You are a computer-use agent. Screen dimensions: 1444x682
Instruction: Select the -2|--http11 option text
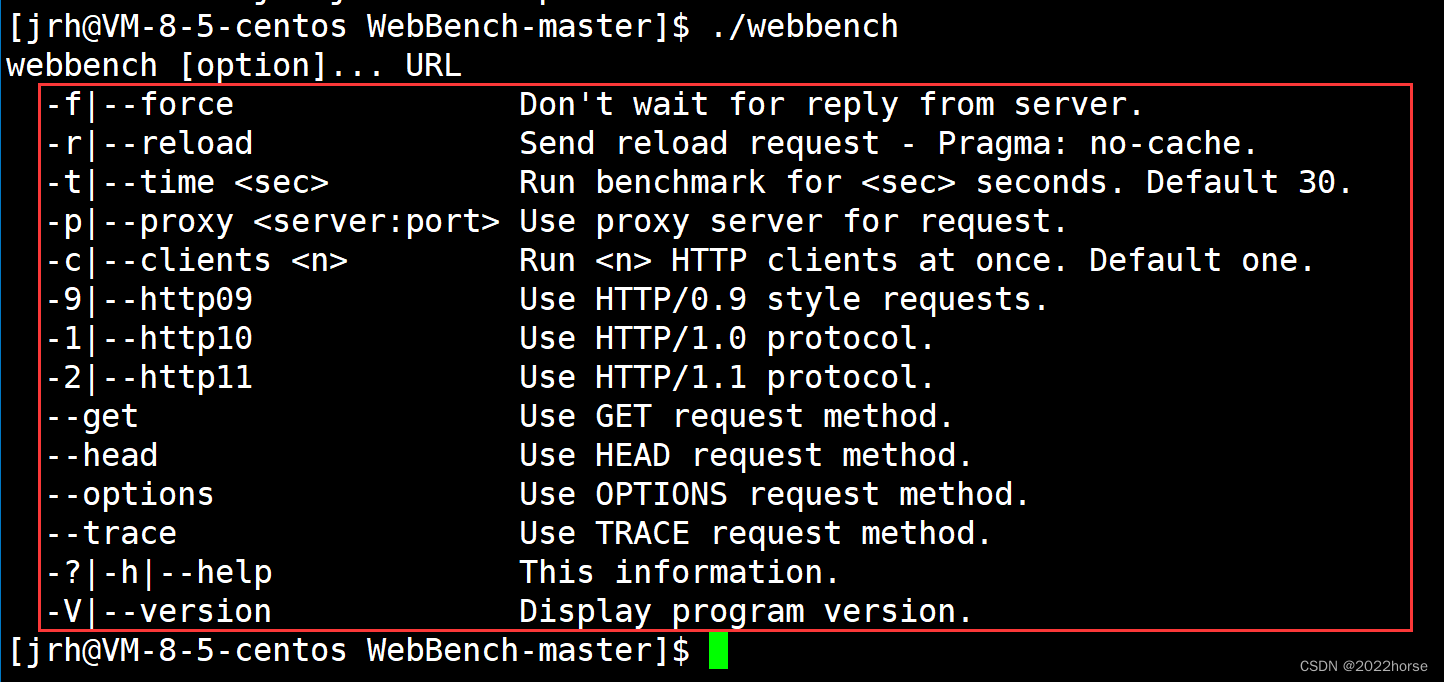(149, 377)
